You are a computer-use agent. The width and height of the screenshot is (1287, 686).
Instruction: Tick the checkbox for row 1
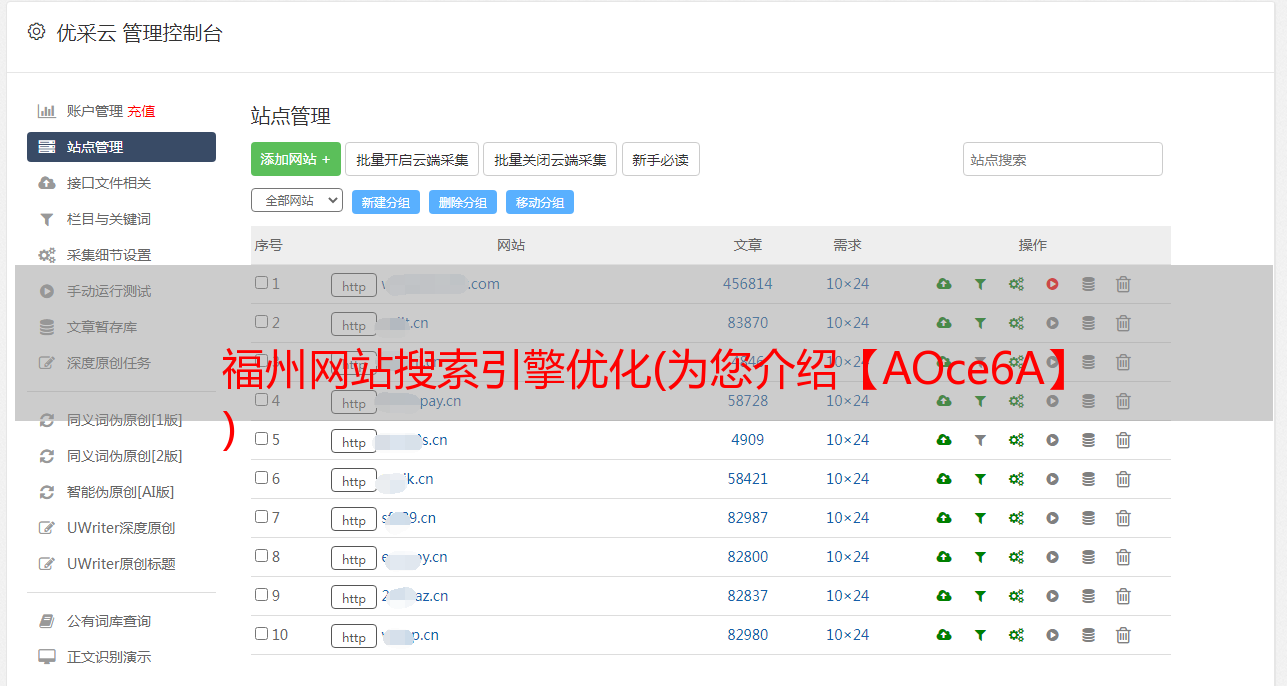[261, 283]
